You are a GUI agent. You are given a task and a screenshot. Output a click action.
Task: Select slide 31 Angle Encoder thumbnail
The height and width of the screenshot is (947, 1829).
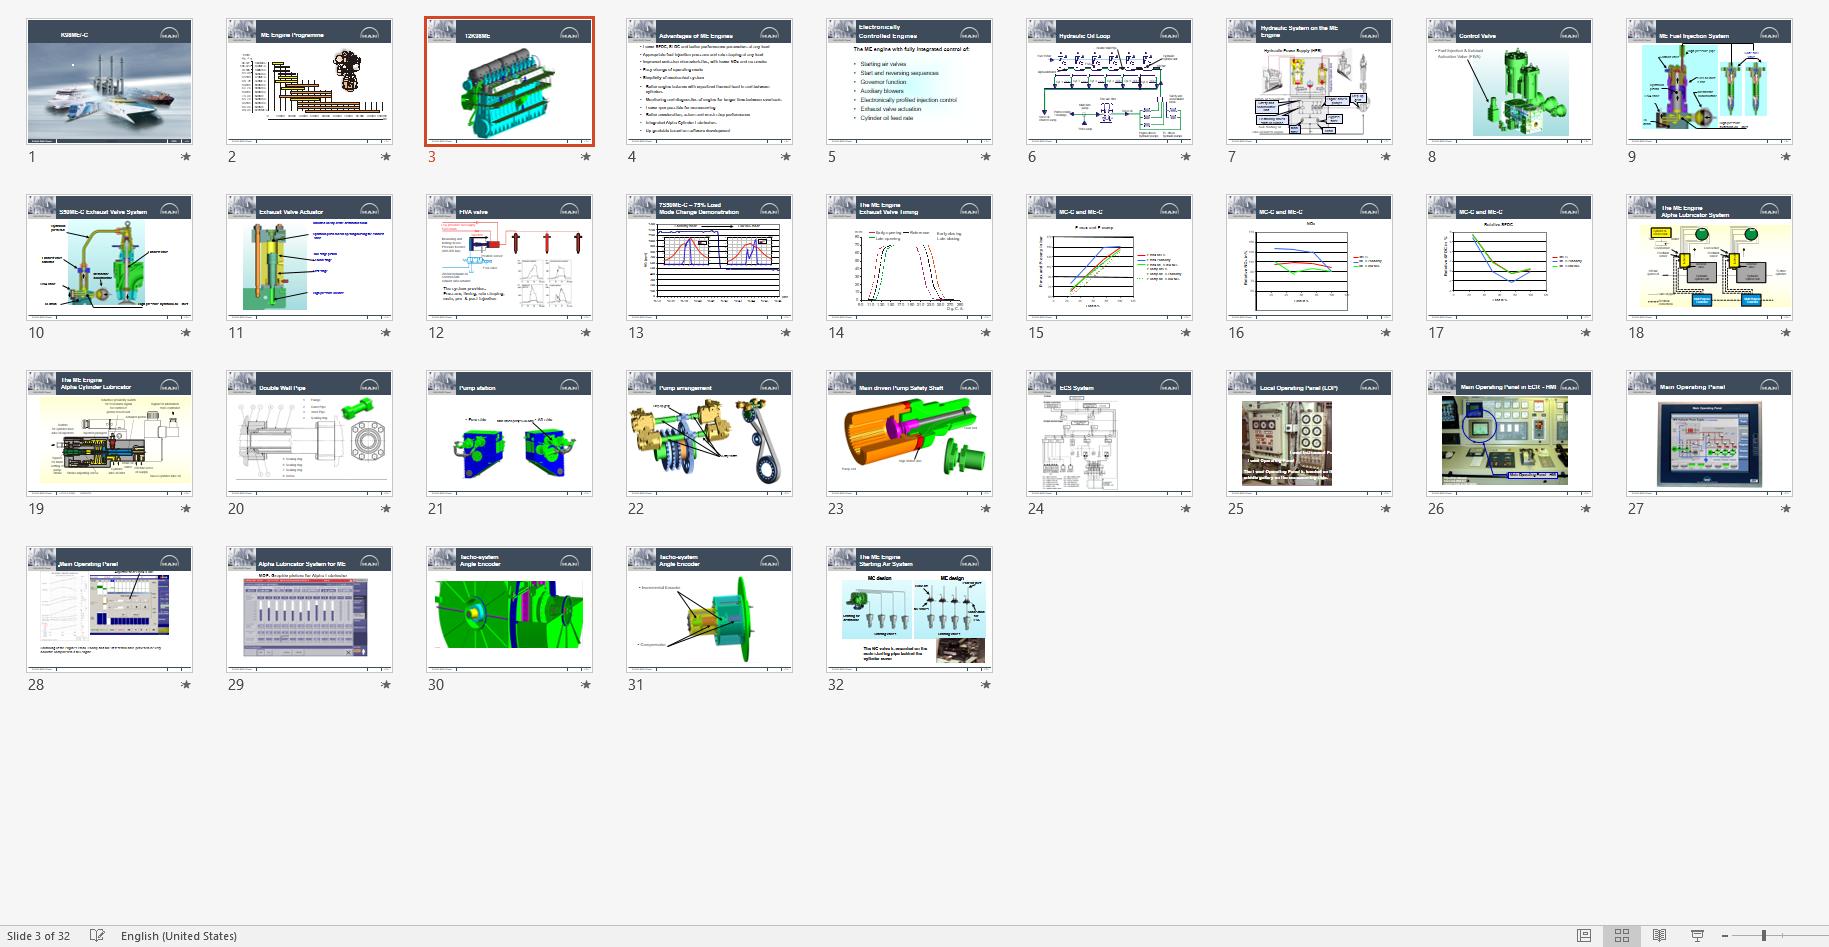[710, 609]
